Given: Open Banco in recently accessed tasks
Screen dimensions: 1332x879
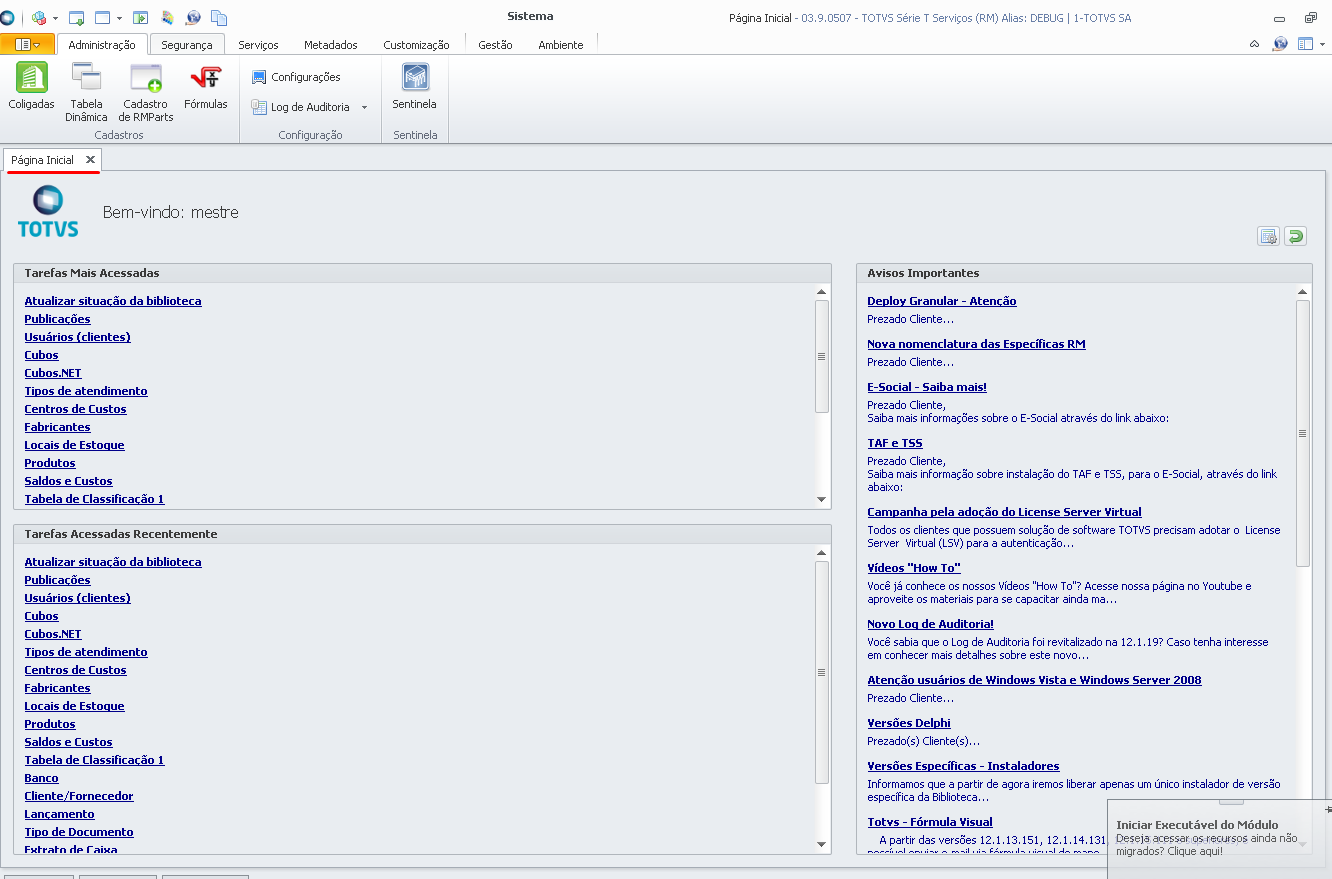Looking at the screenshot, I should 41,778.
